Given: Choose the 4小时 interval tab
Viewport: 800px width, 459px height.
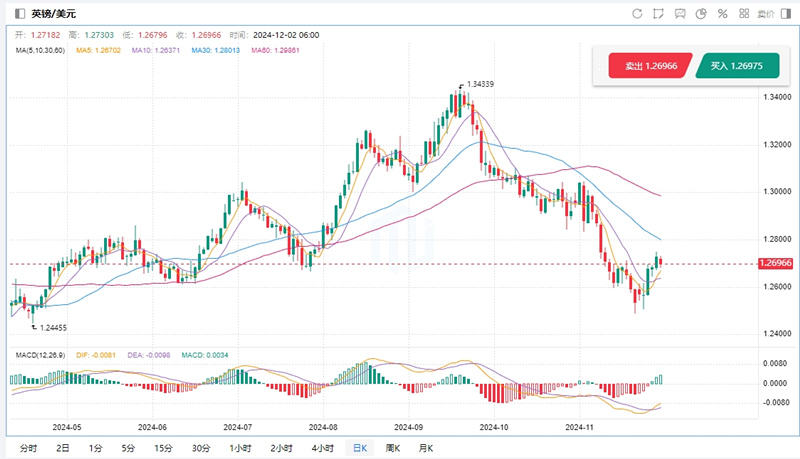Looking at the screenshot, I should point(321,447).
